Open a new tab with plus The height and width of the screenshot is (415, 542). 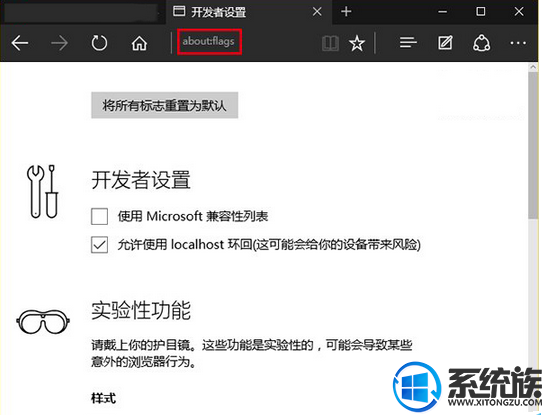tap(346, 12)
